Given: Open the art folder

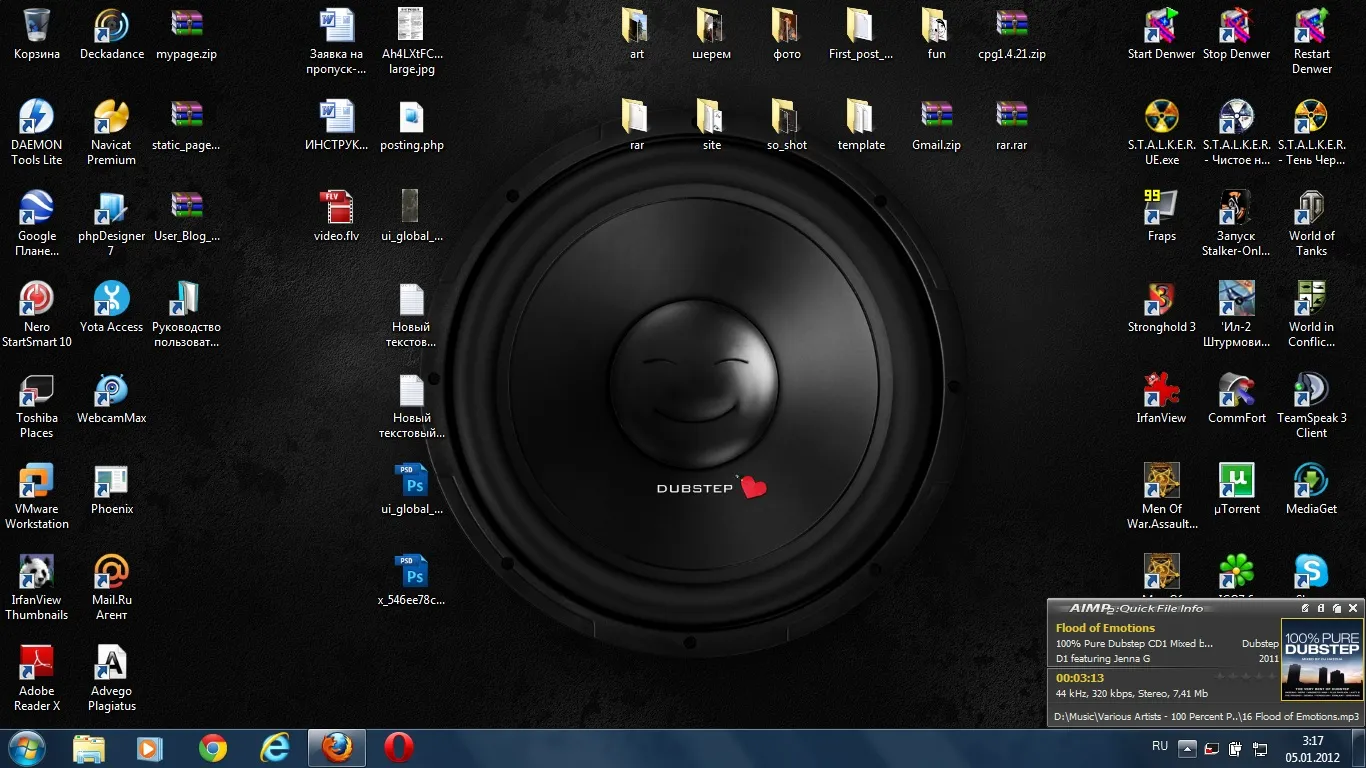Looking at the screenshot, I should (636, 34).
